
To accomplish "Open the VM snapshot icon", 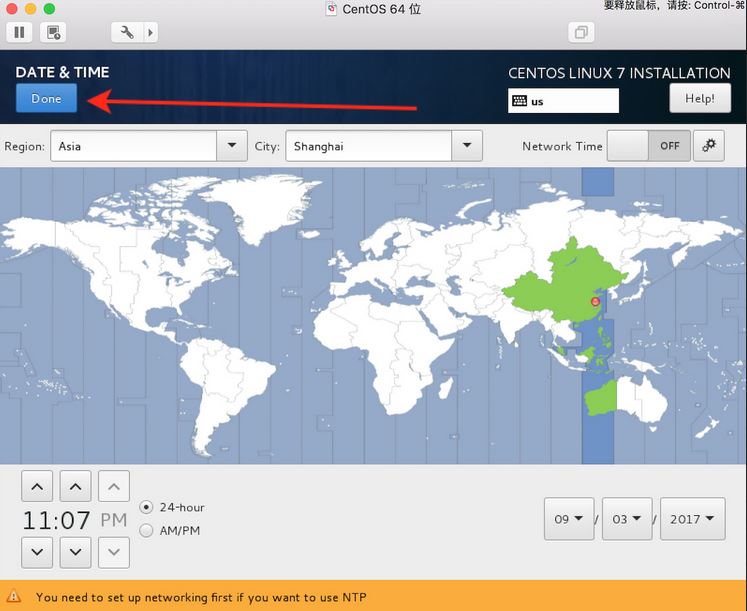I will coord(53,32).
